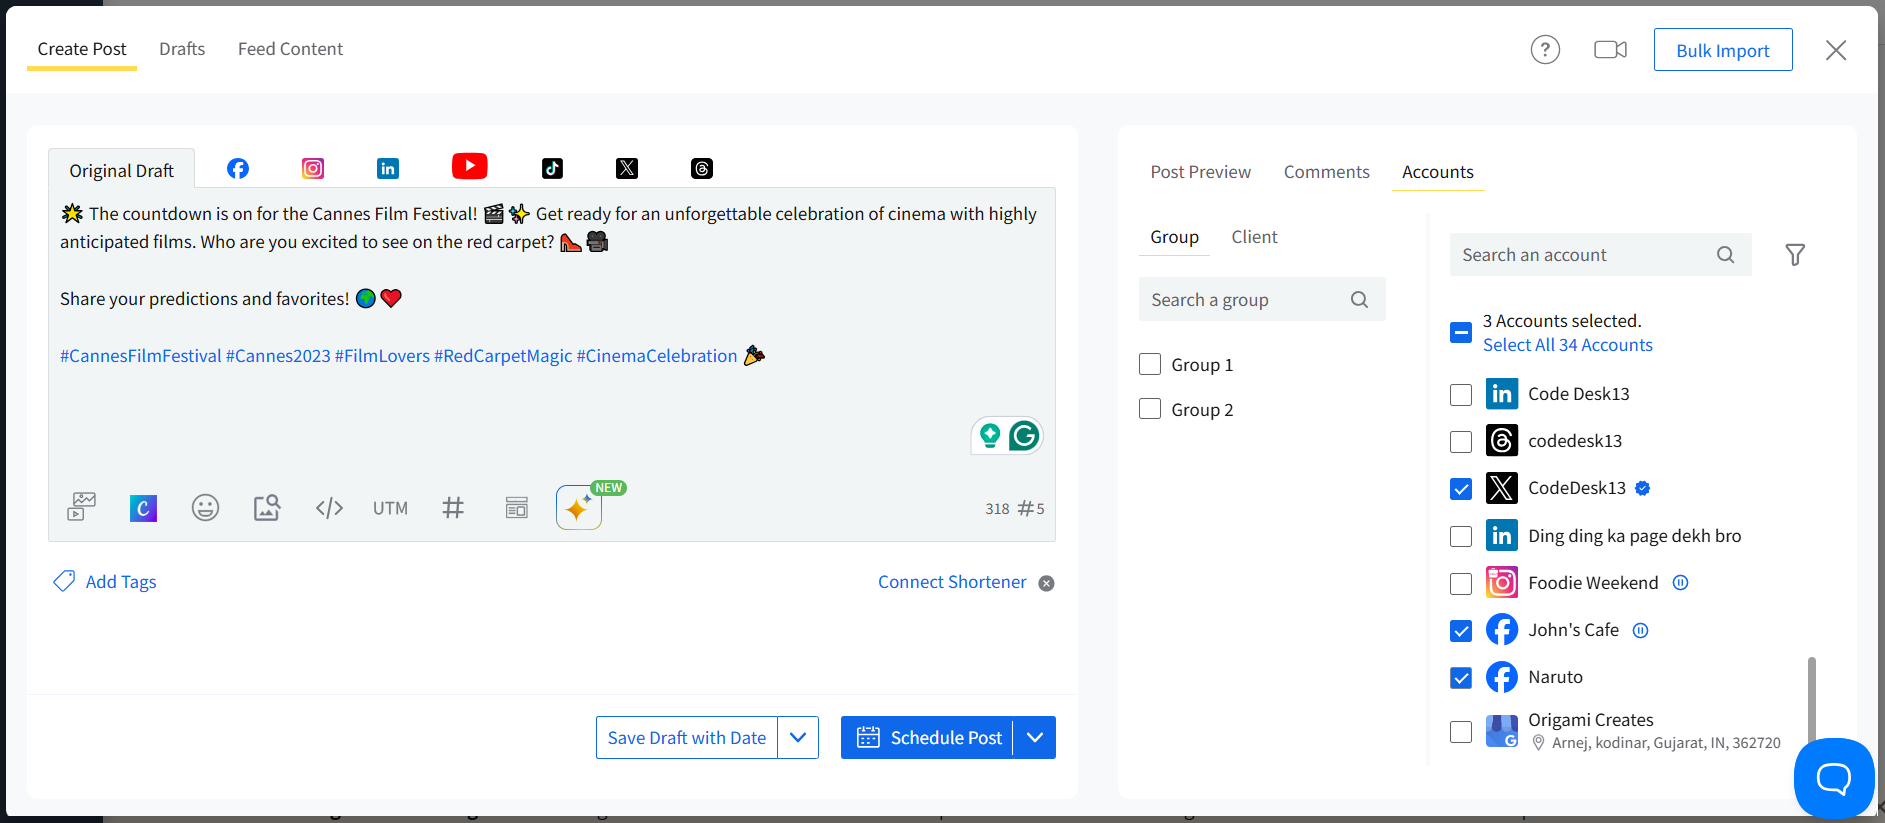
Task: Switch to the Client tab
Action: (1254, 237)
